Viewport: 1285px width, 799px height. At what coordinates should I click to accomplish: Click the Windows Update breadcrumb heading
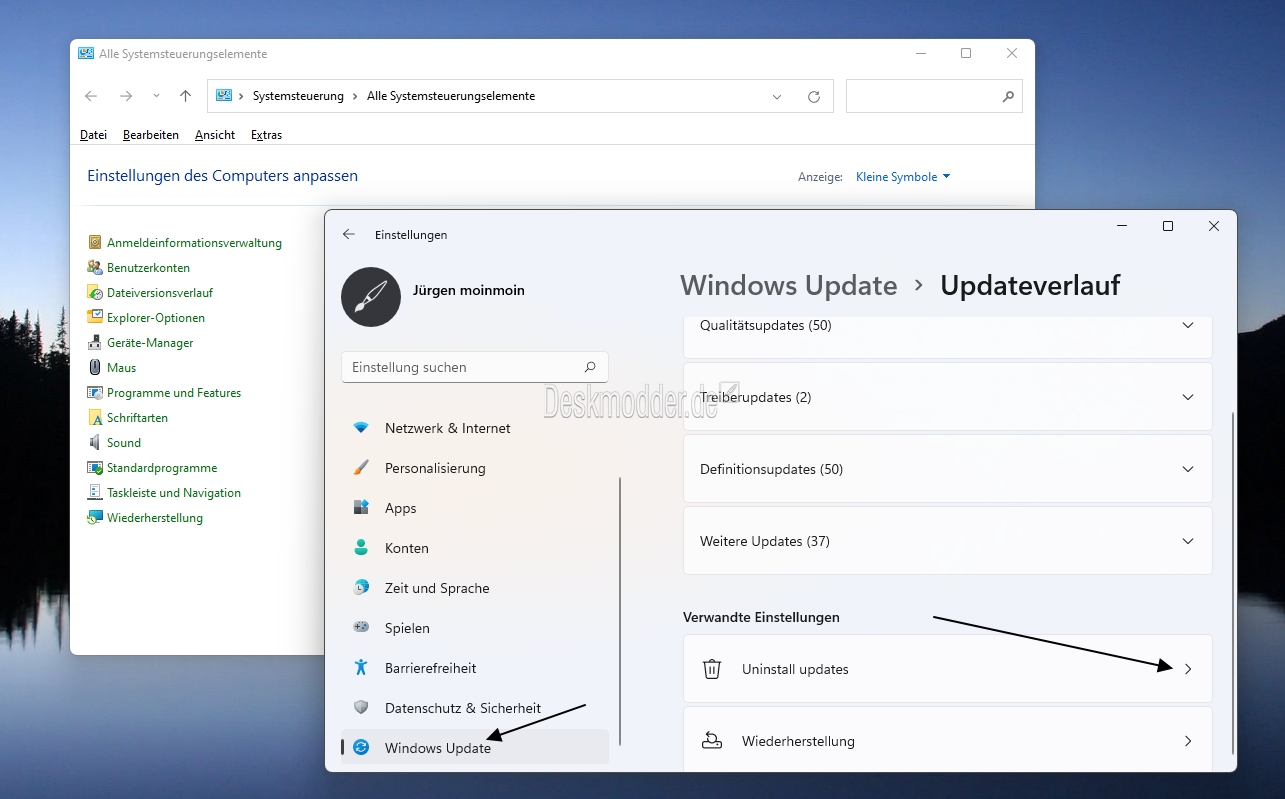789,285
